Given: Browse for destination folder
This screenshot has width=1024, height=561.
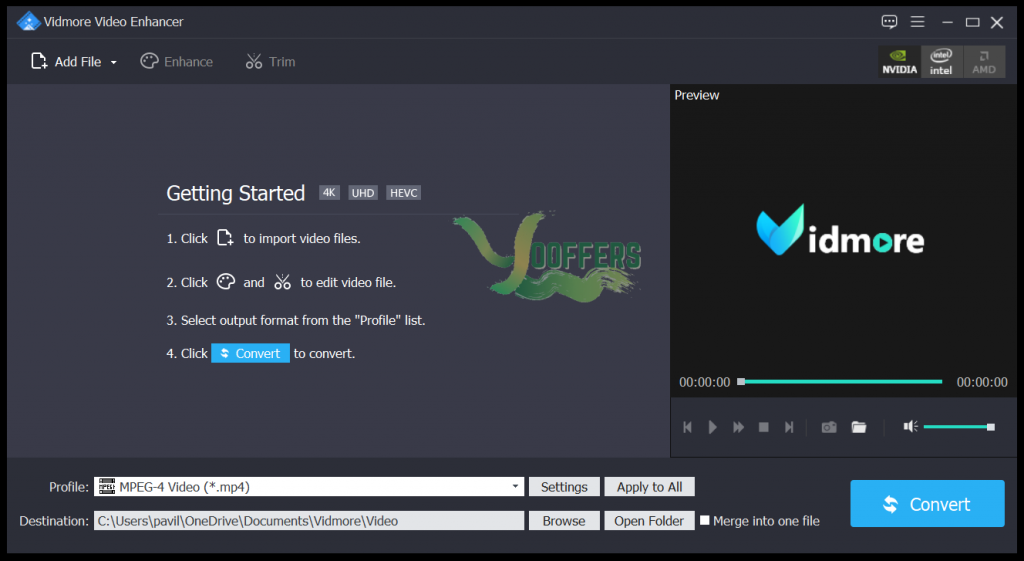Looking at the screenshot, I should tap(564, 521).
